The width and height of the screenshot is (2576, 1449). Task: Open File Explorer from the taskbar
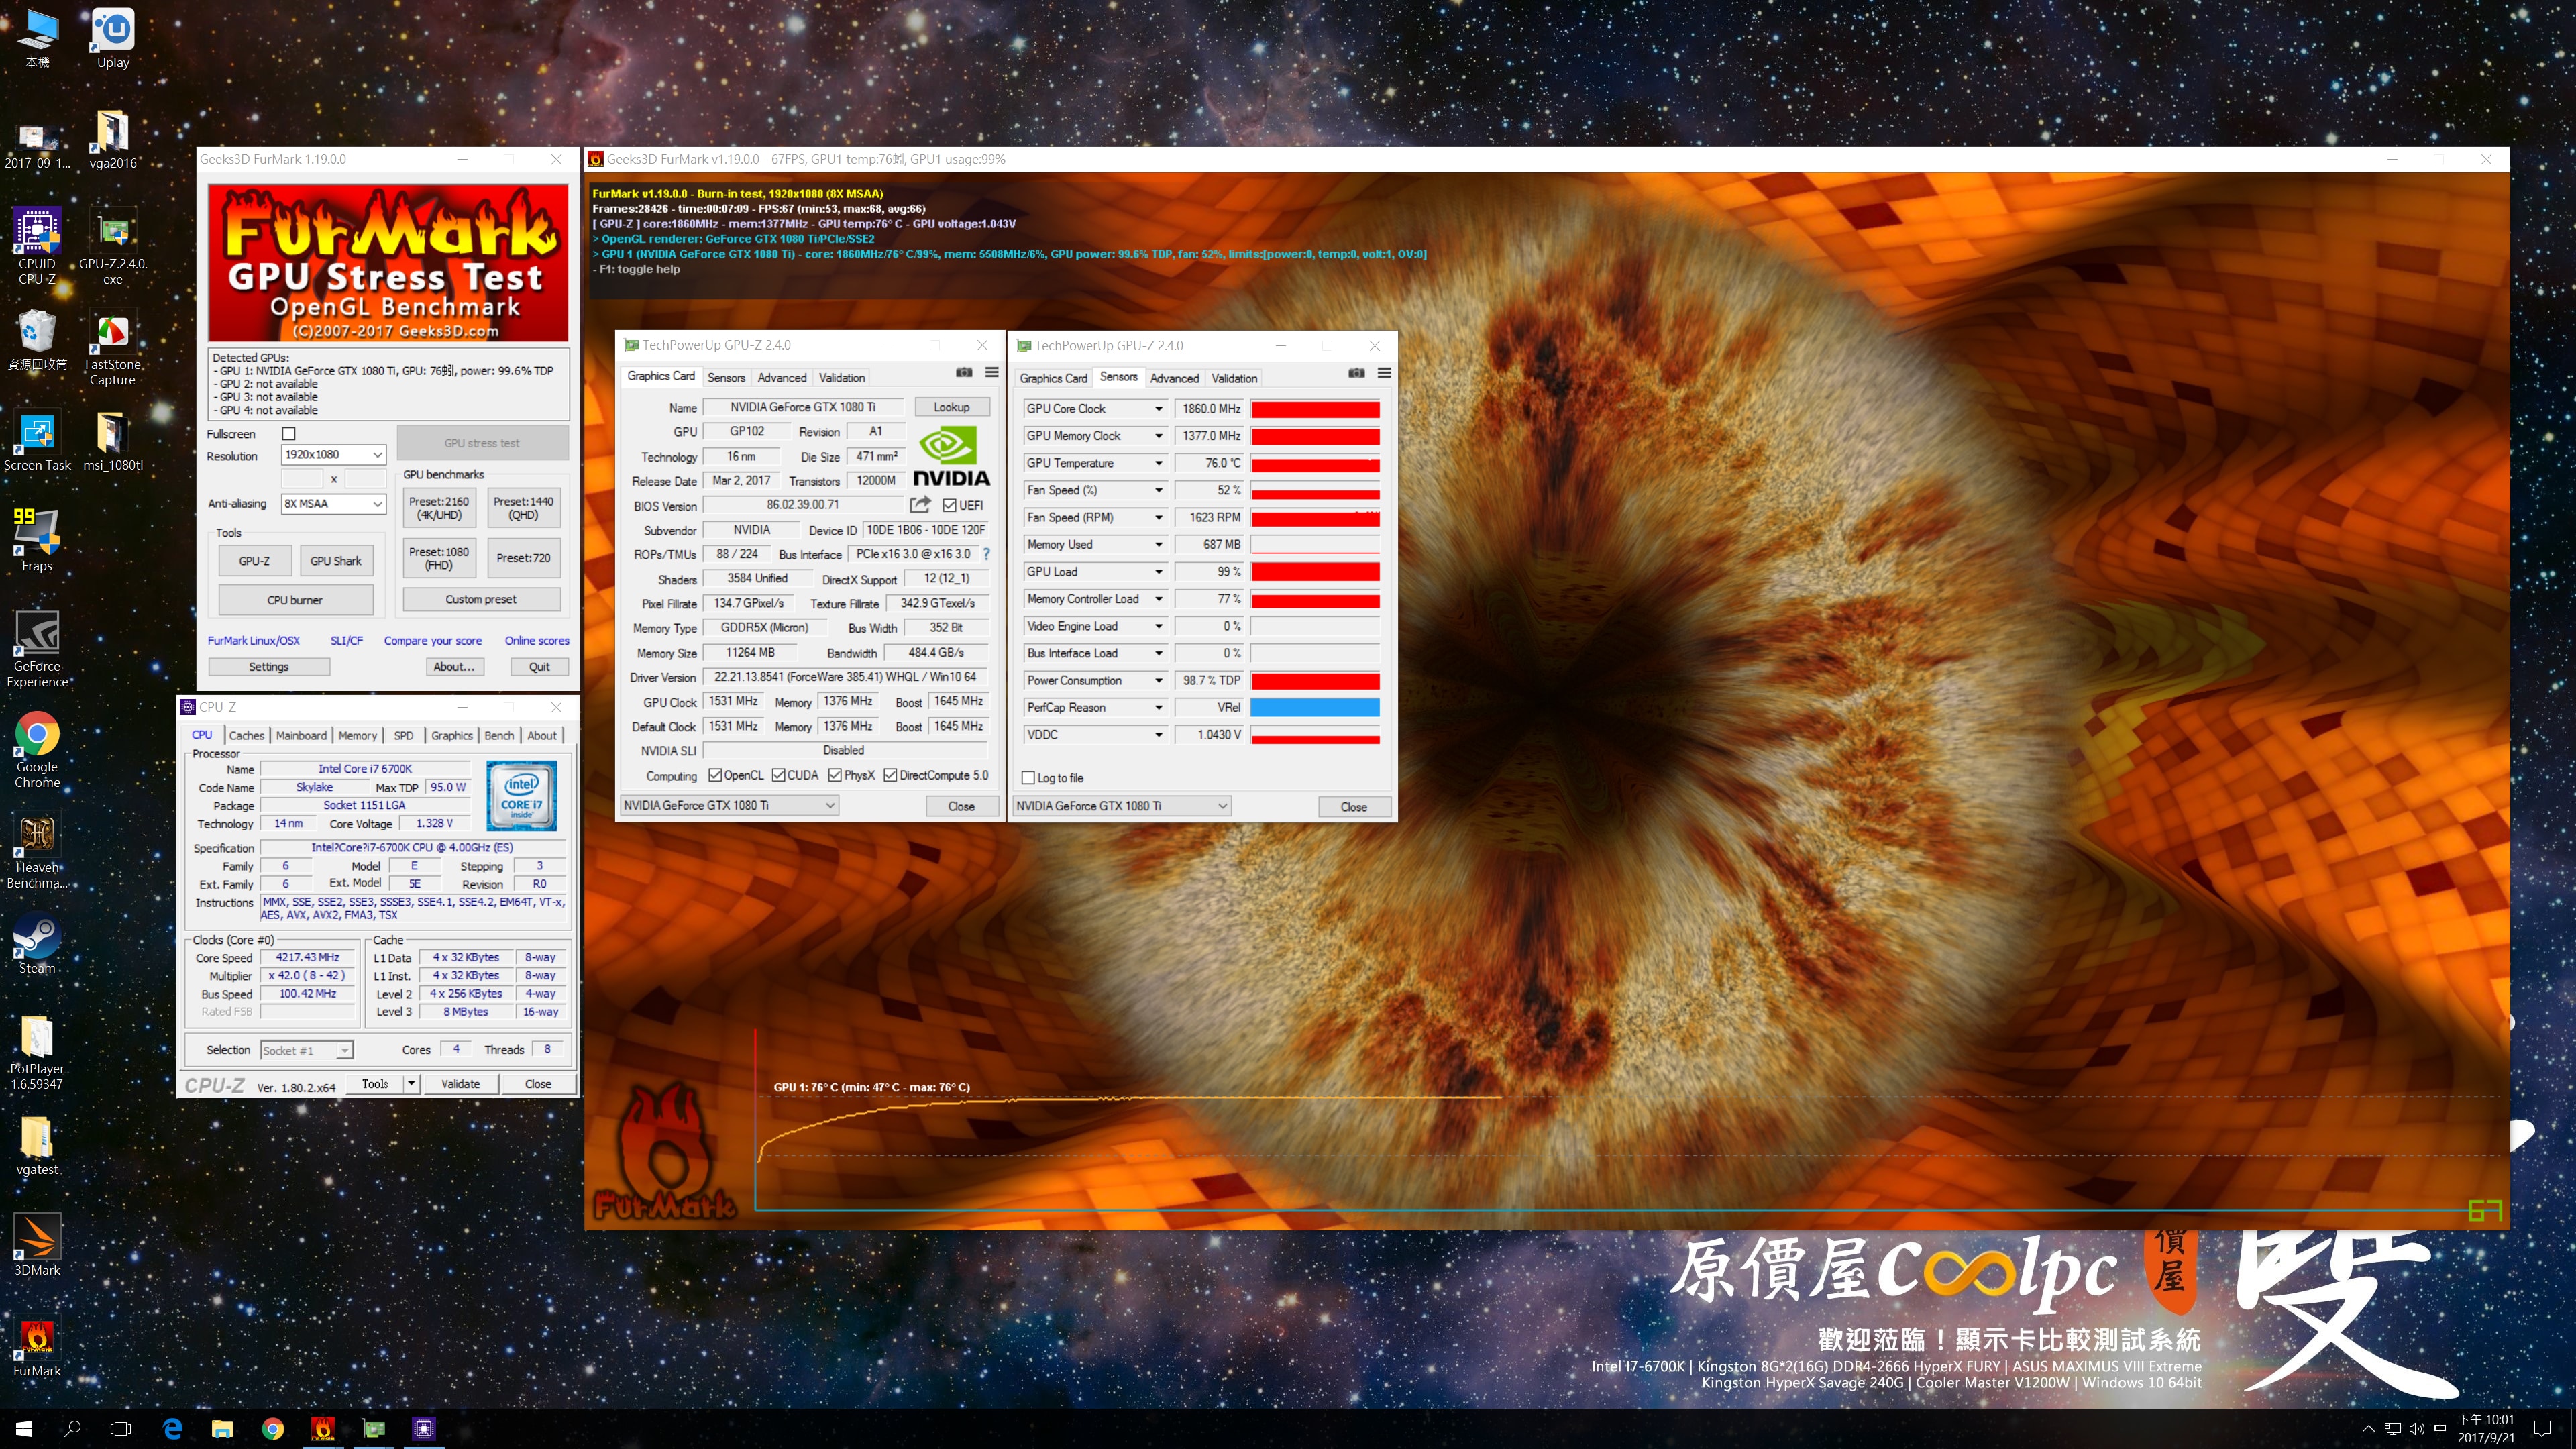(x=222, y=1429)
